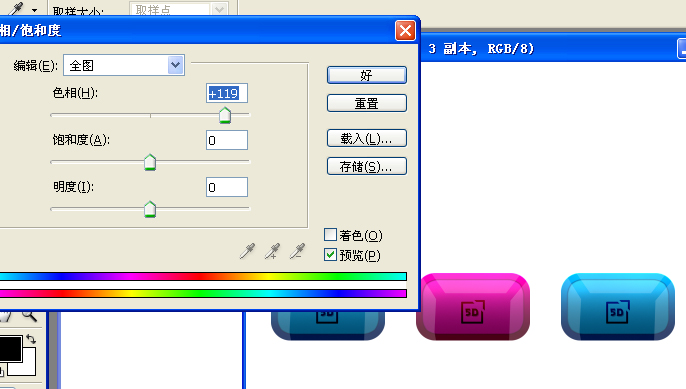Select the plain eyedropper in Hue/Saturation dialog
Image resolution: width=686 pixels, height=389 pixels.
click(248, 252)
